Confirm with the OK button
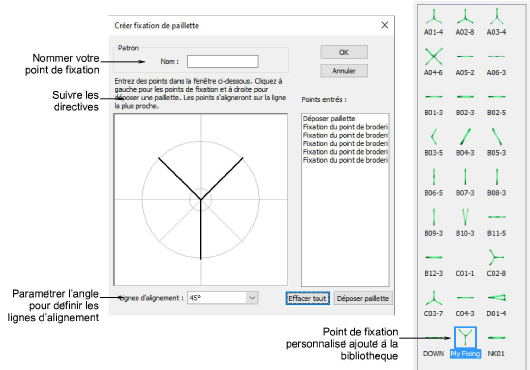The height and width of the screenshot is (370, 530). coord(344,52)
